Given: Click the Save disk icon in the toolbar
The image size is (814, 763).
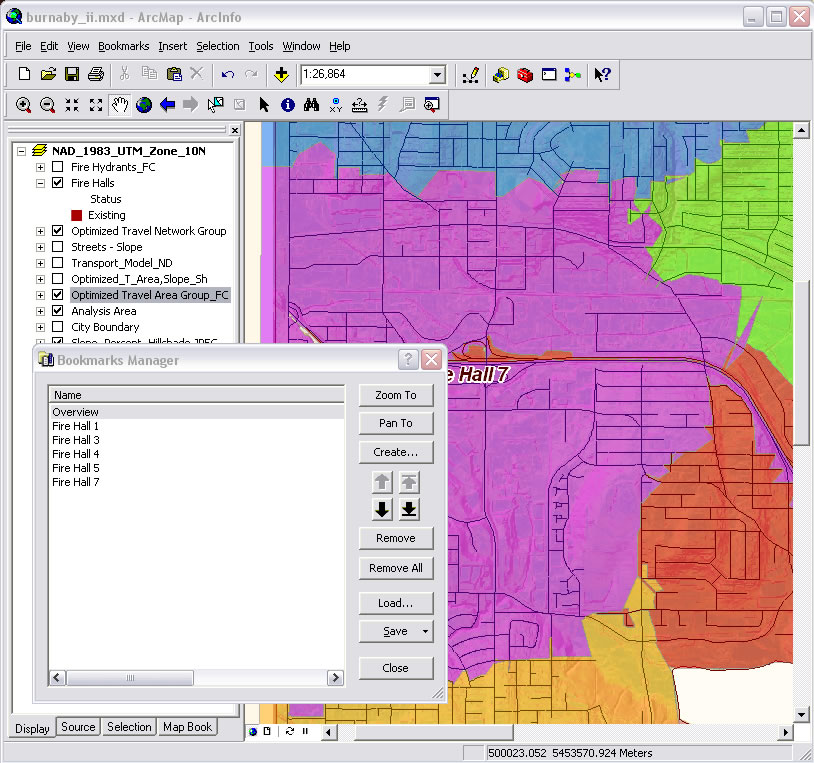Looking at the screenshot, I should 72,74.
